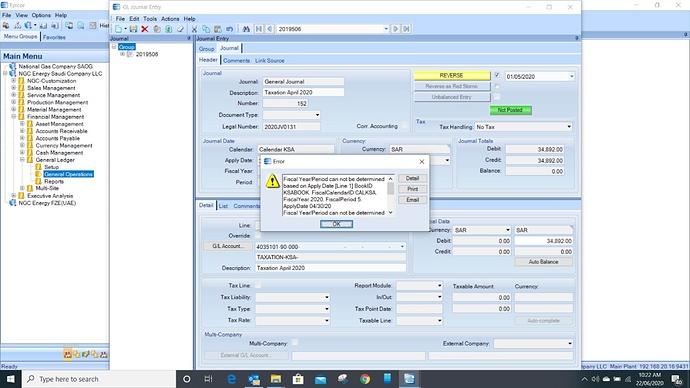Click the error message scrollbar down arrow
690x388 pixels.
[x=390, y=212]
